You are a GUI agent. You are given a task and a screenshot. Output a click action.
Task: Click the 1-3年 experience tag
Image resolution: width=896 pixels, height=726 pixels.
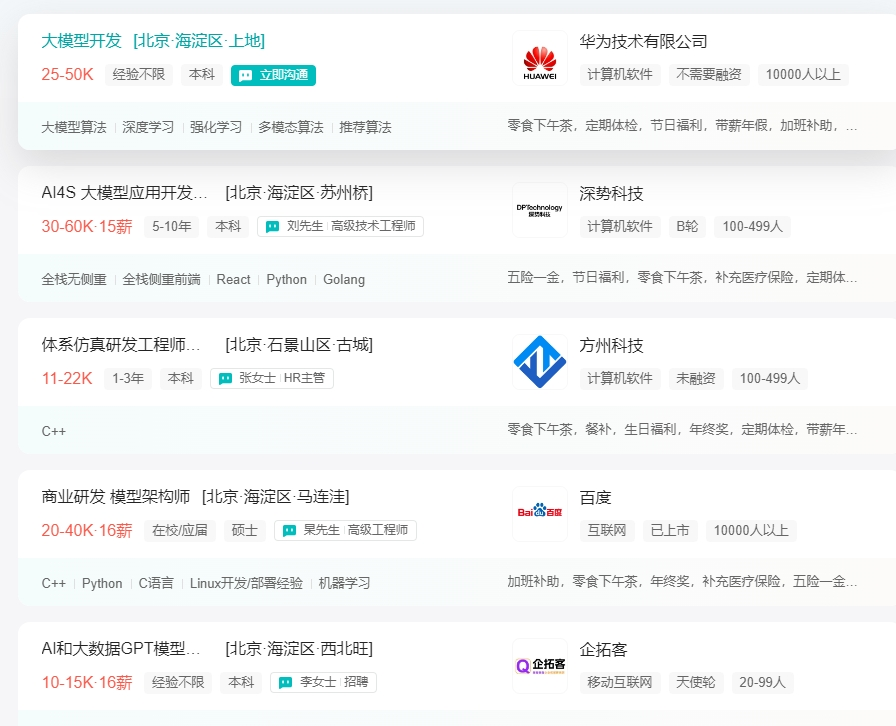(128, 378)
